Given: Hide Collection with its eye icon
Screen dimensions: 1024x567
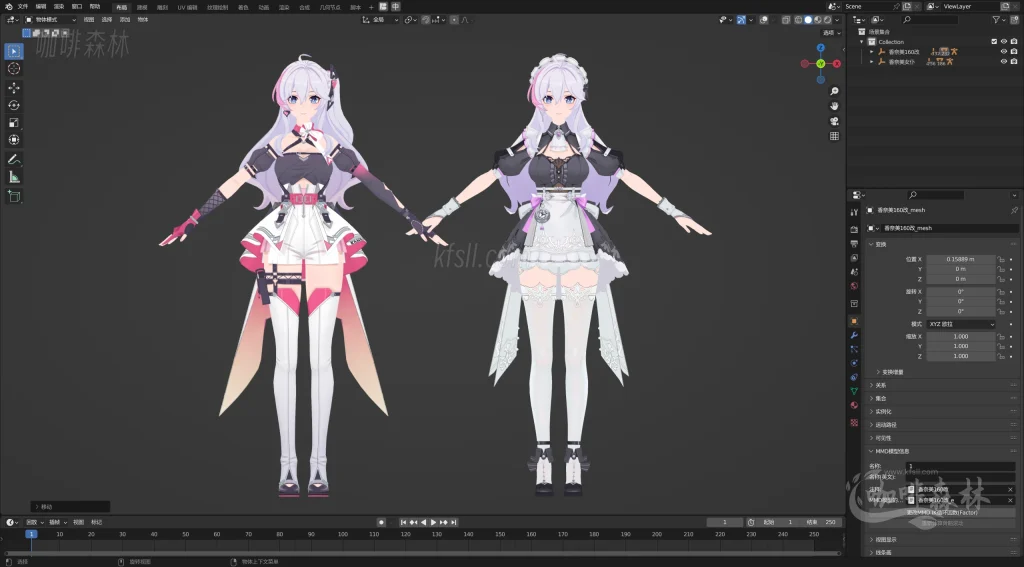Looking at the screenshot, I should (x=1004, y=42).
